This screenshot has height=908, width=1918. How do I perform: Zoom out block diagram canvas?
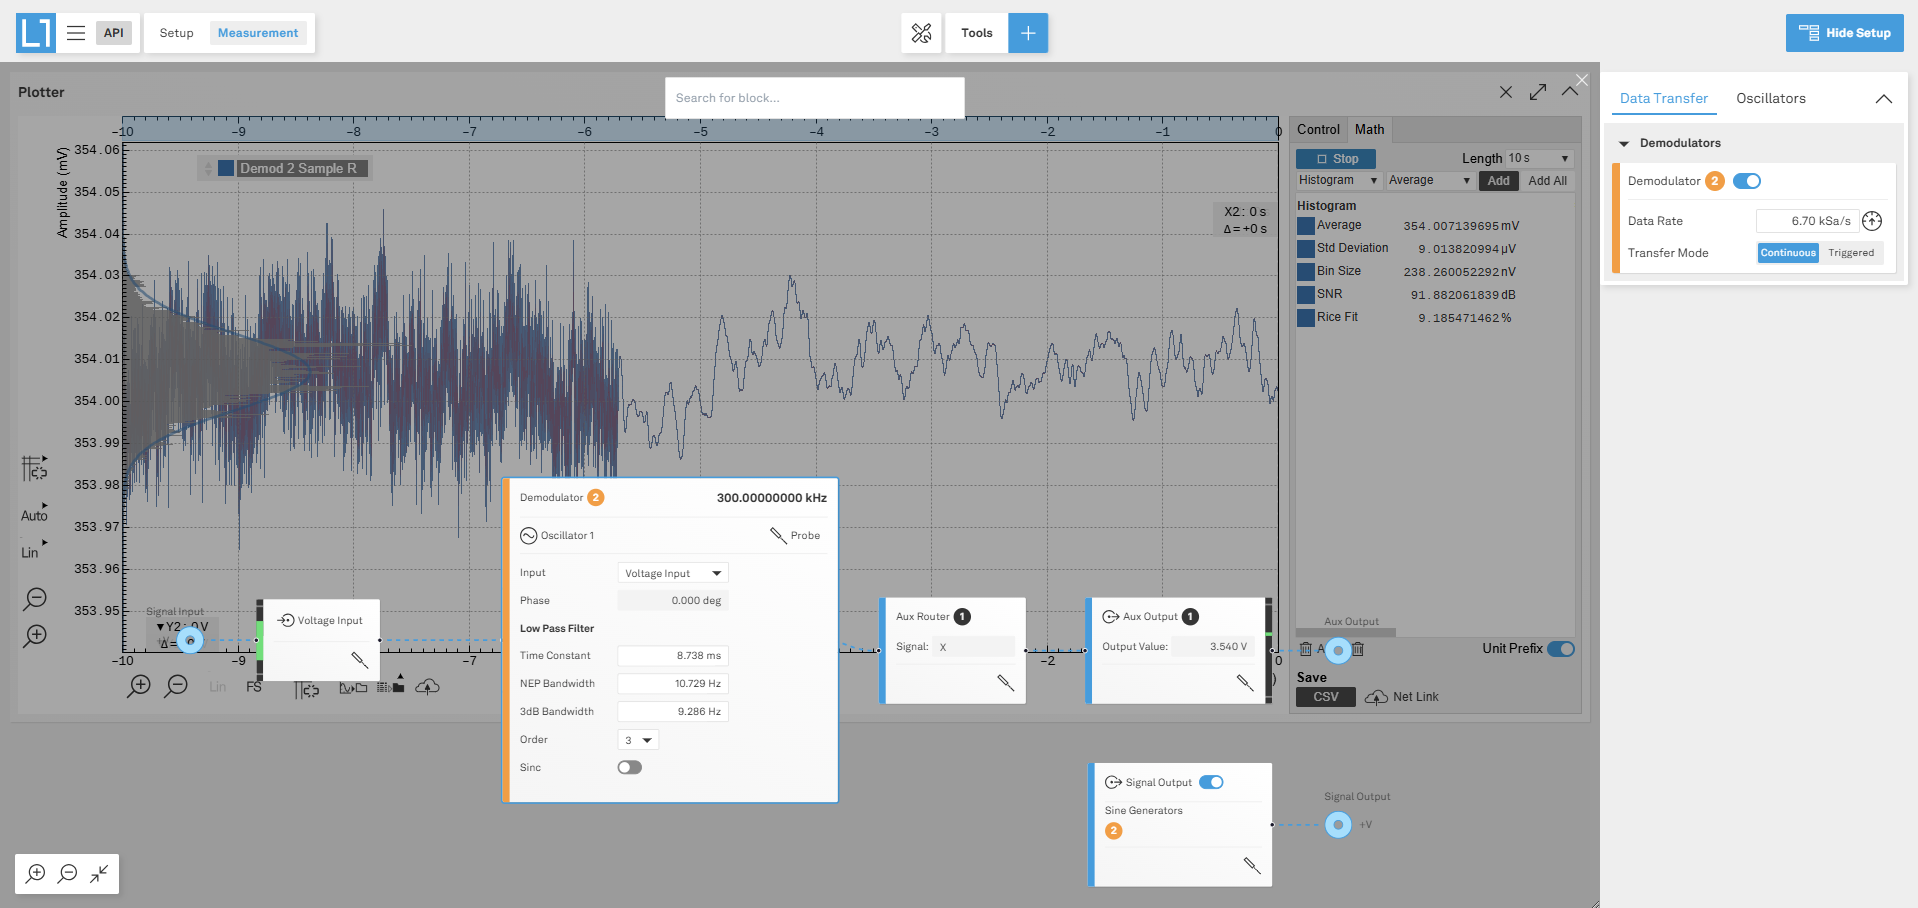pos(68,874)
